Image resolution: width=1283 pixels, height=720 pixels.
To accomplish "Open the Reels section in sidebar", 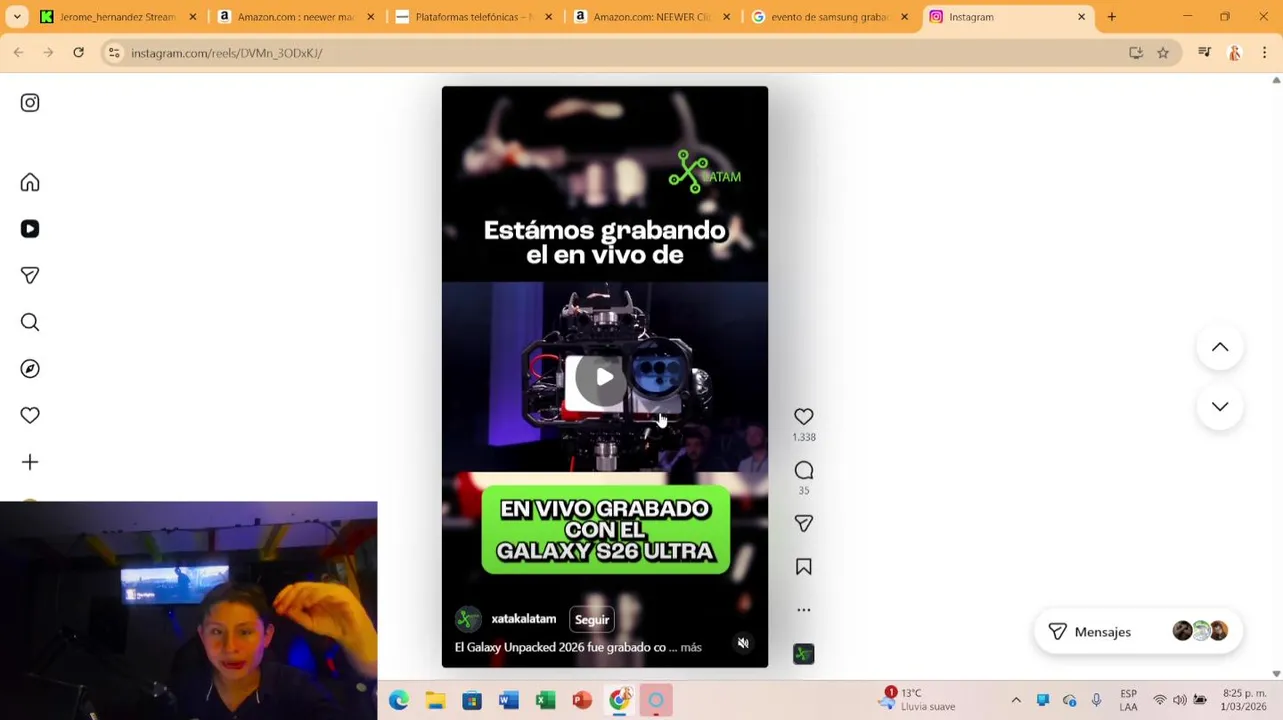I will tap(30, 229).
